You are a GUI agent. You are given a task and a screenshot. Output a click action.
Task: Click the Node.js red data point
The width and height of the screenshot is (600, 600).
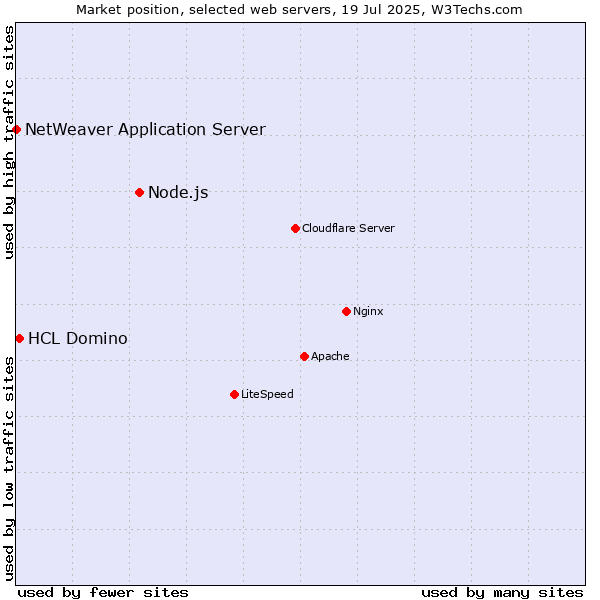140,192
